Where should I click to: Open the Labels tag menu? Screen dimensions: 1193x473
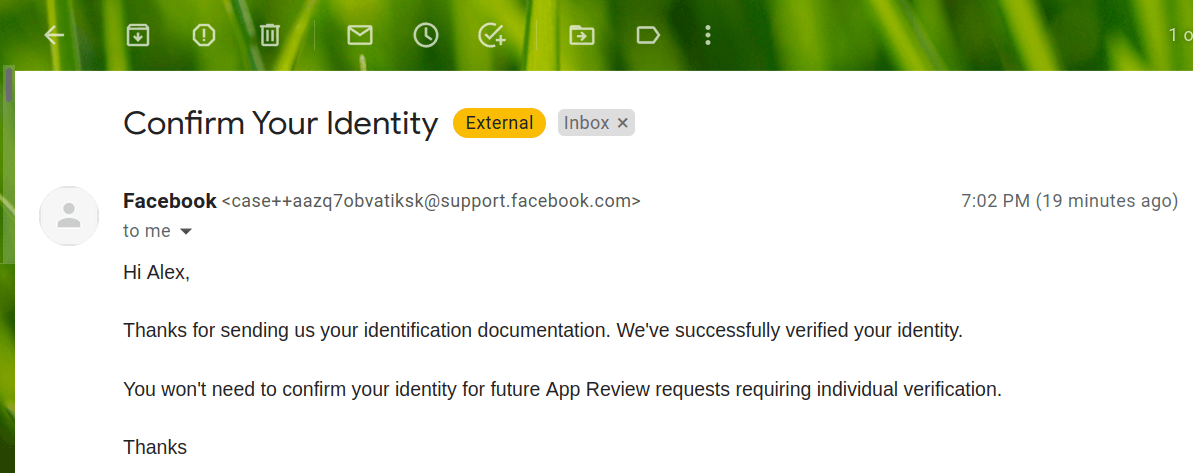pos(648,35)
